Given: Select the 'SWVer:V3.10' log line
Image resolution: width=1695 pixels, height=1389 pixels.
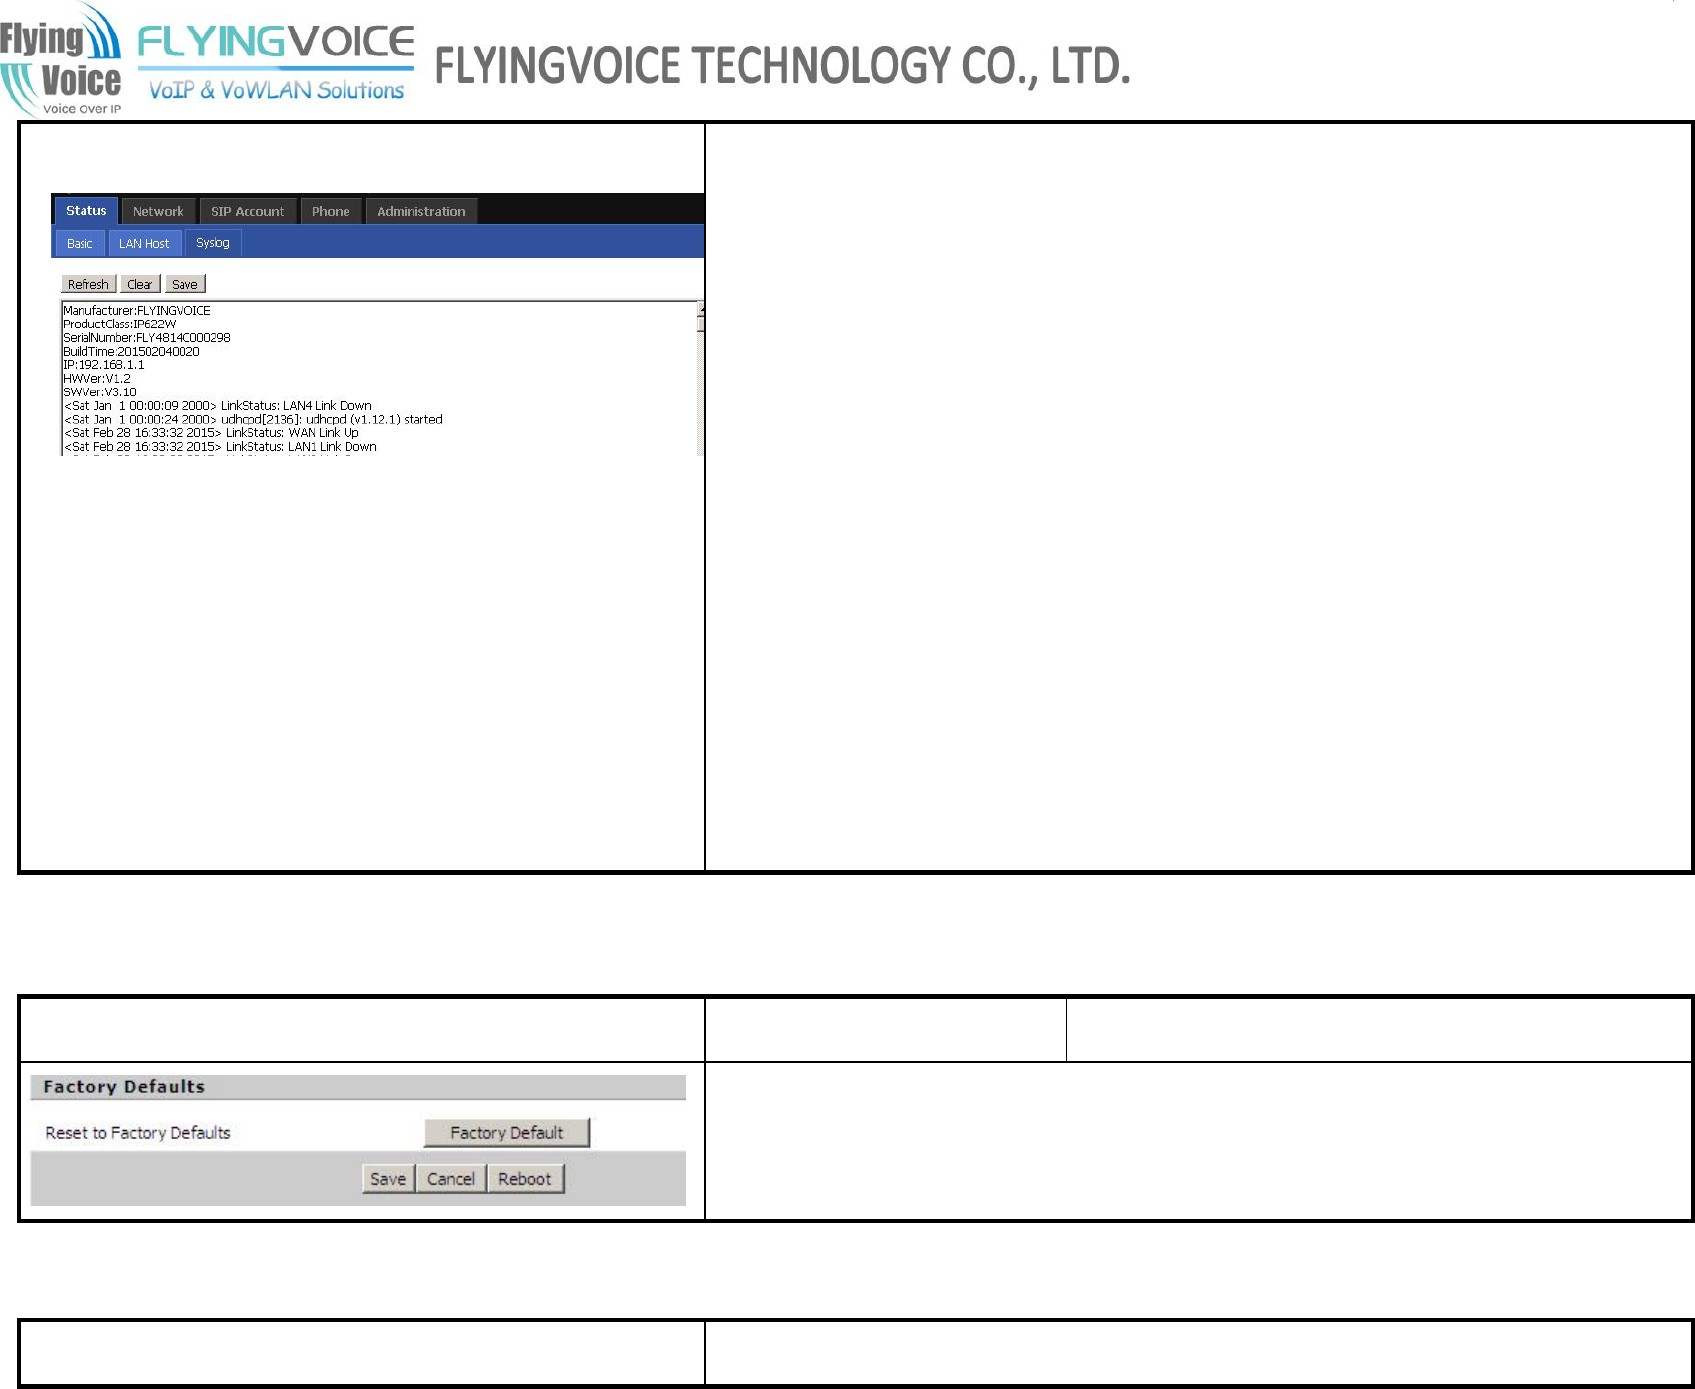Looking at the screenshot, I should [100, 392].
